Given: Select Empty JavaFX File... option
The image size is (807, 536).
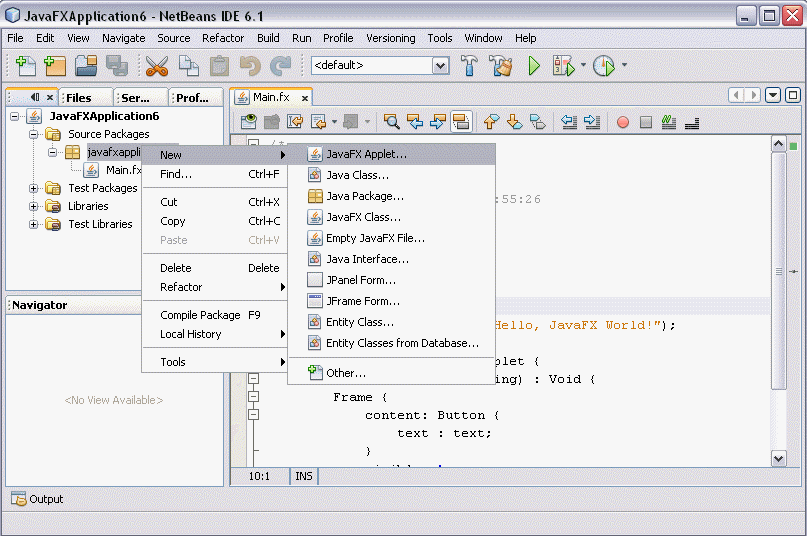Looking at the screenshot, I should pyautogui.click(x=392, y=238).
